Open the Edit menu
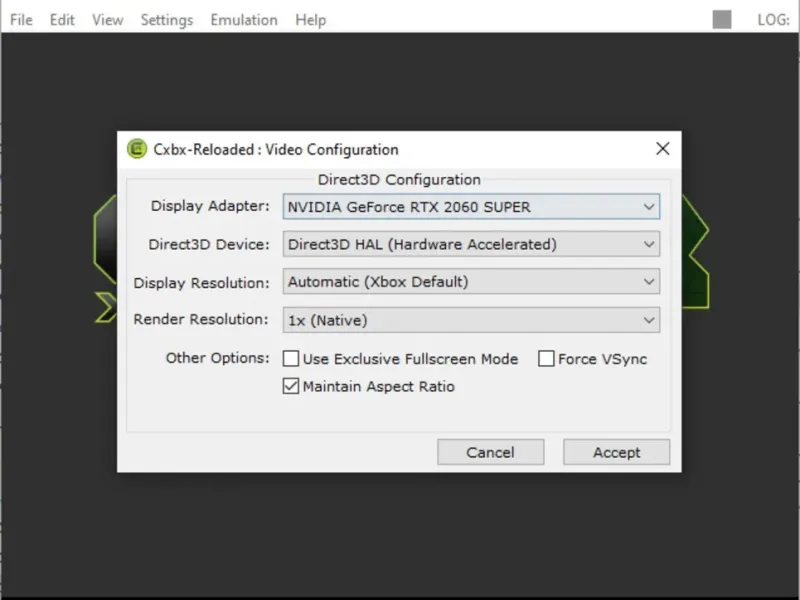This screenshot has height=600, width=800. 62,20
